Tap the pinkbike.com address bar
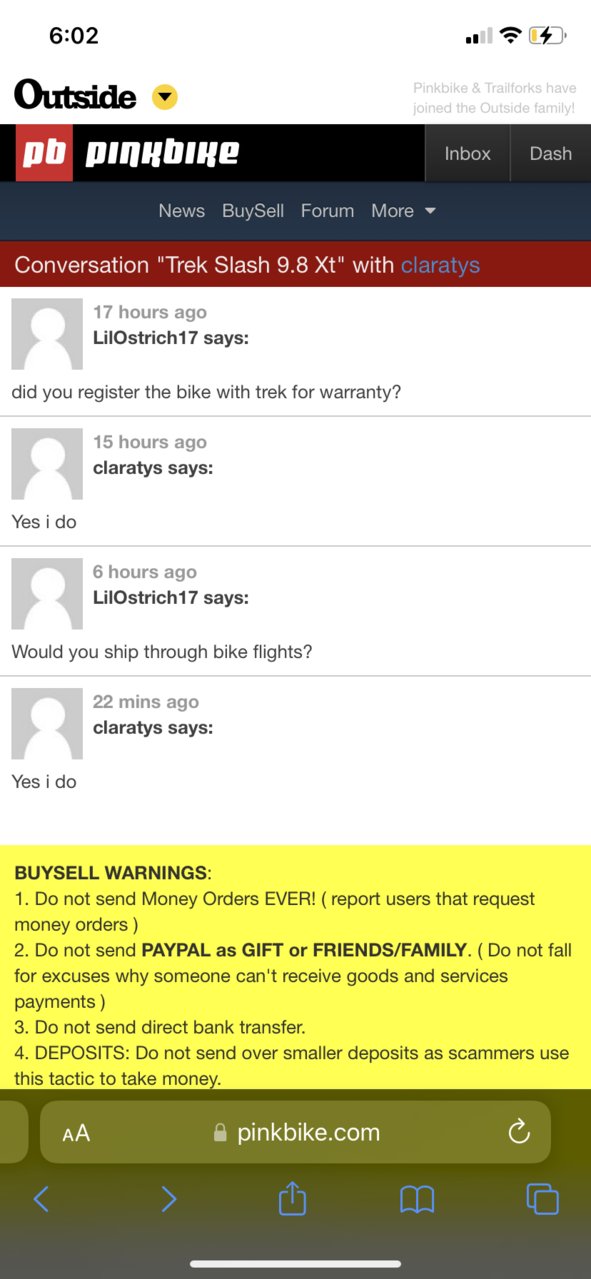The image size is (591, 1279). click(296, 1132)
